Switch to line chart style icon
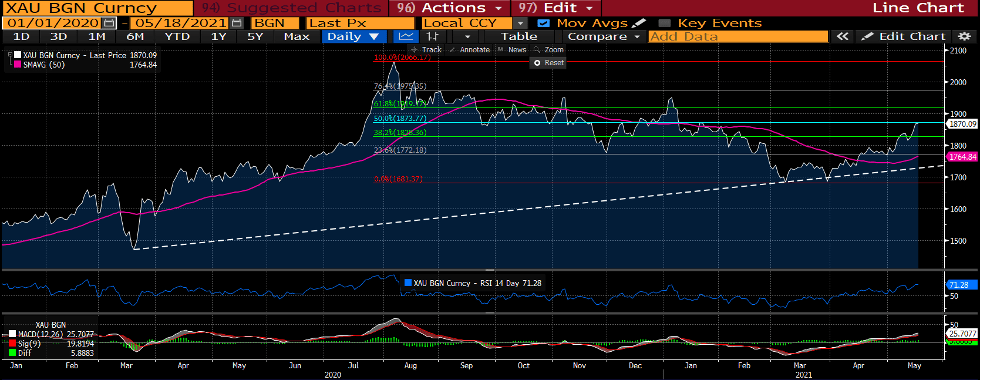Image resolution: width=981 pixels, height=381 pixels. 405,36
